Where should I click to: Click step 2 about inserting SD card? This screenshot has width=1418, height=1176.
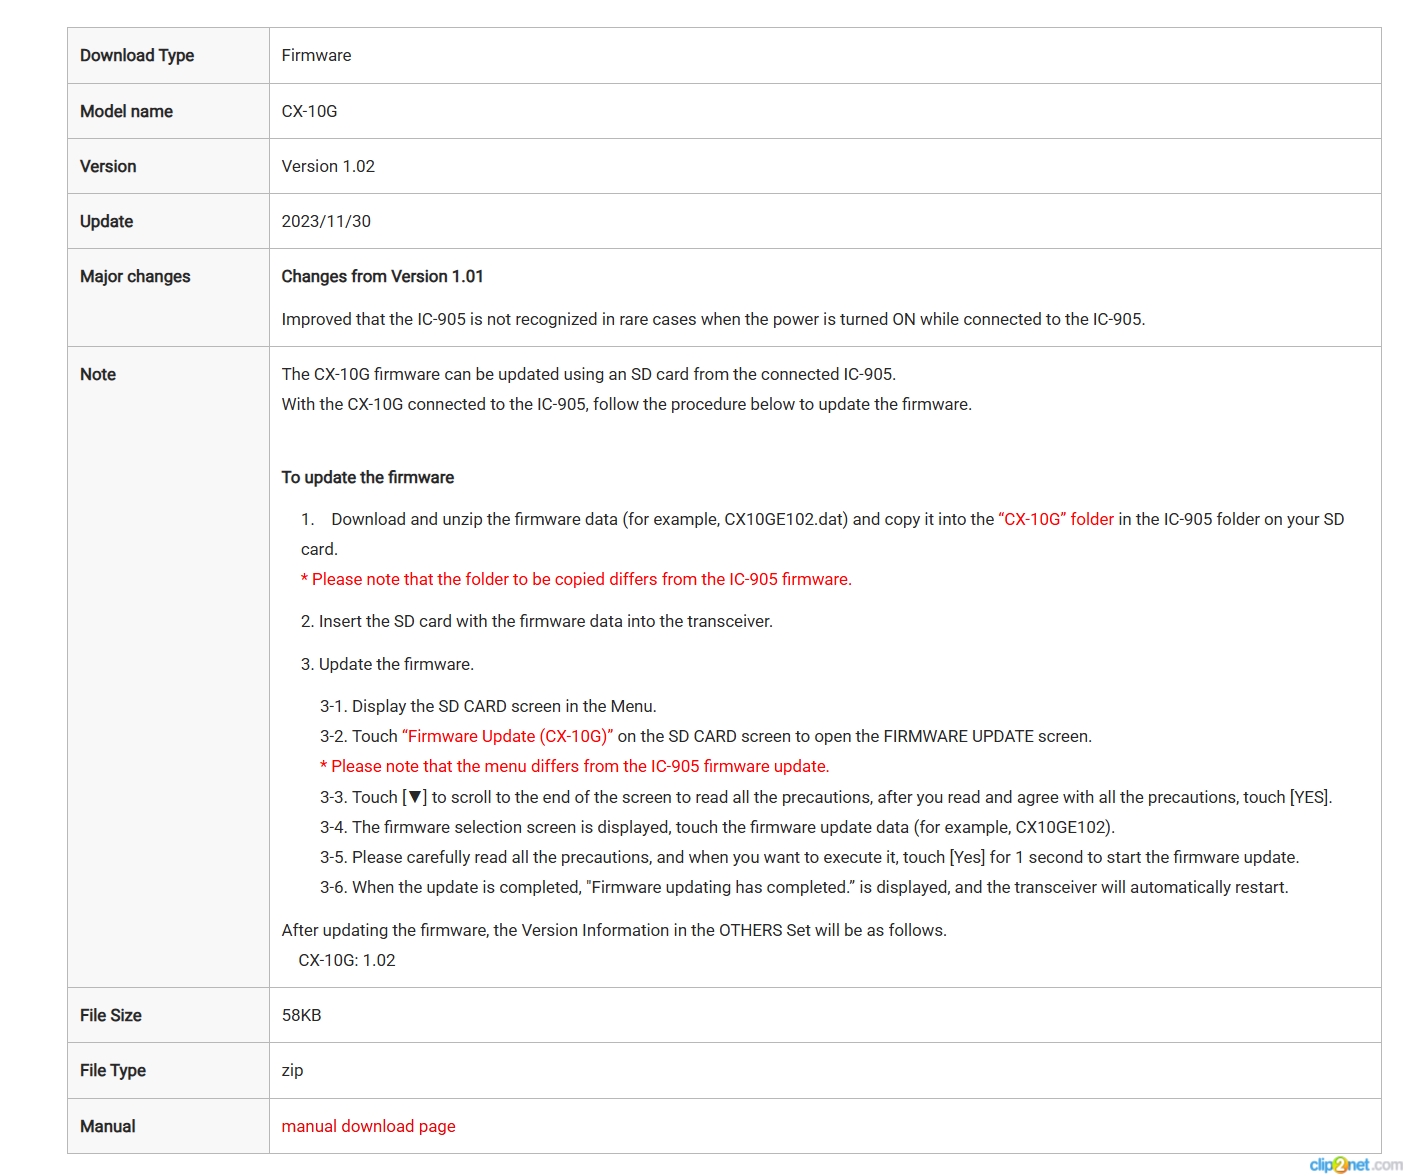click(x=536, y=621)
